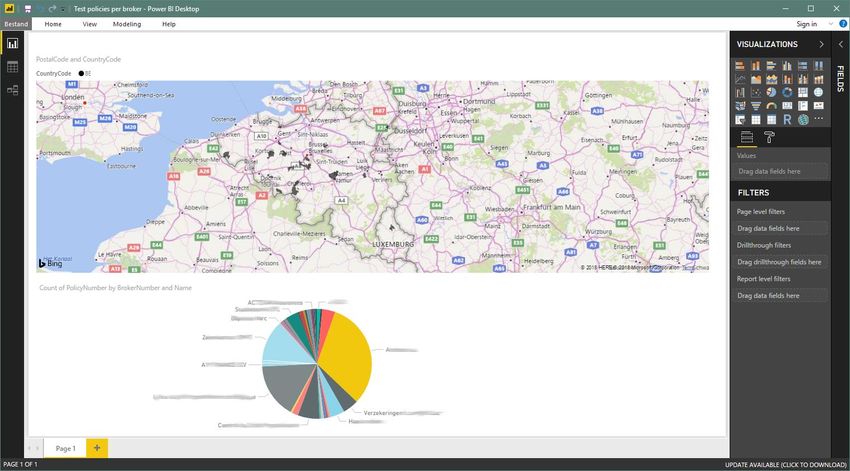850x471 pixels.
Task: Select the ArcGIS Maps visualization
Action: tap(803, 120)
